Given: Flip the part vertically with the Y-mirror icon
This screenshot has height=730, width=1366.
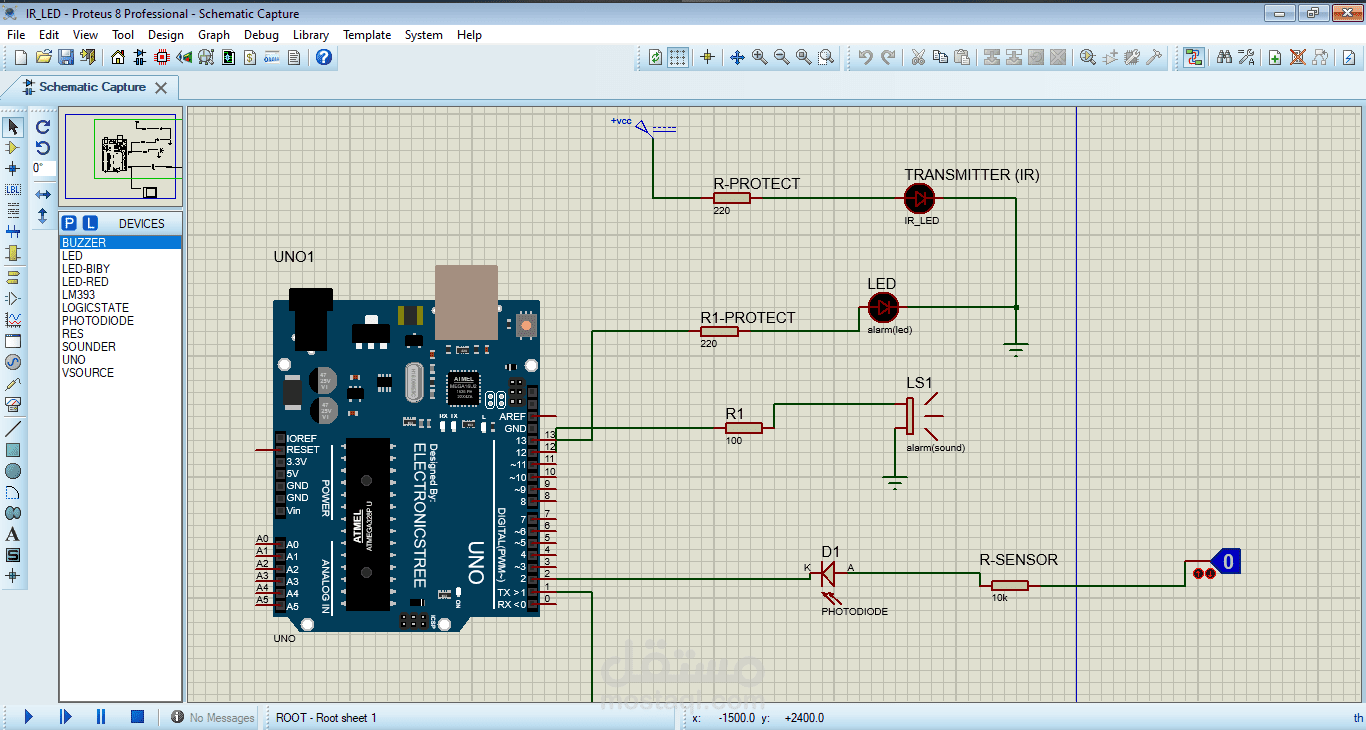Looking at the screenshot, I should point(43,215).
